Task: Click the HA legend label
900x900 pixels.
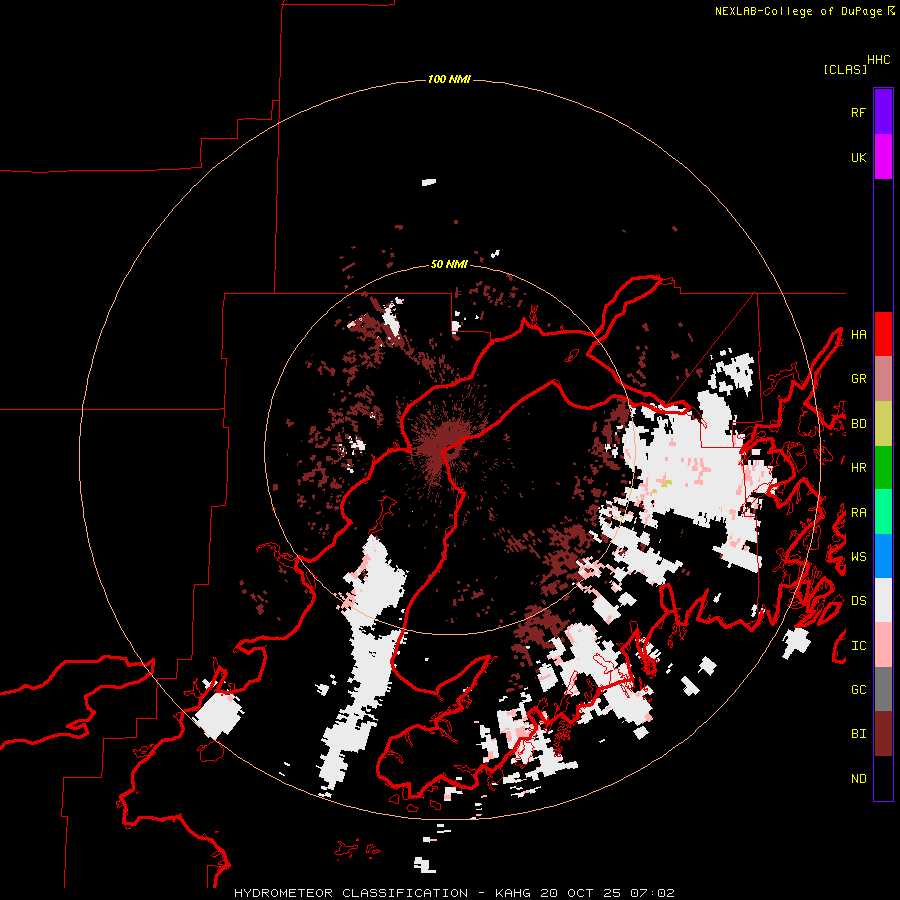Action: pyautogui.click(x=859, y=335)
